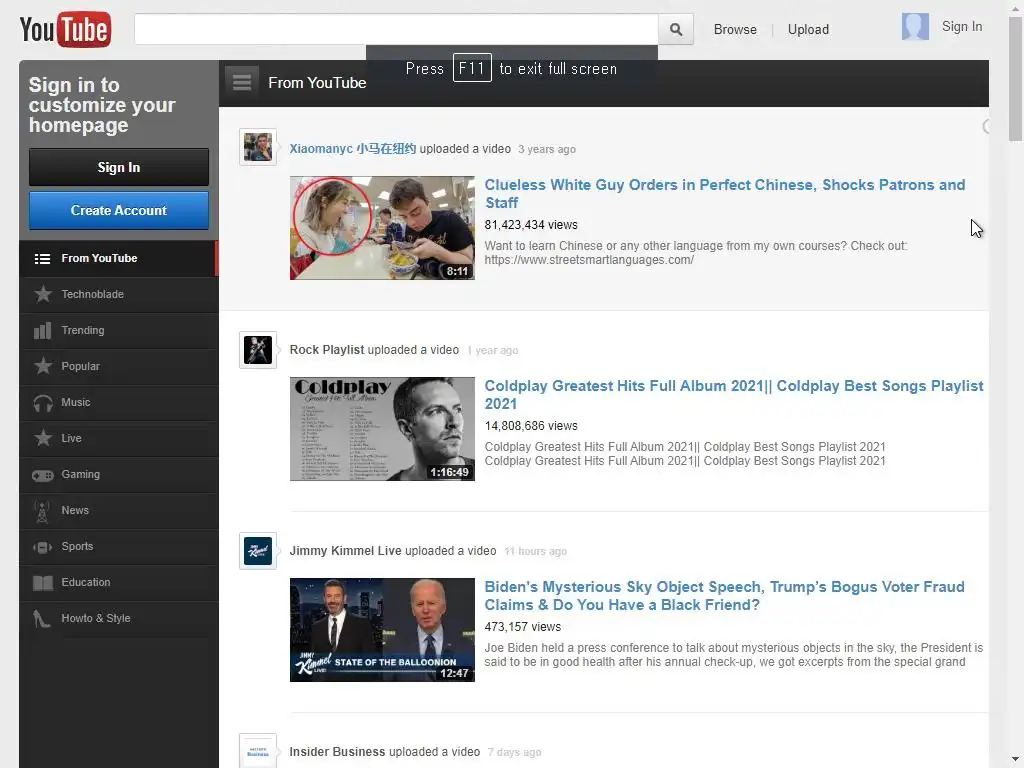The image size is (1024, 768).
Task: Click the State of the Balloonion thumbnail
Action: click(x=382, y=630)
